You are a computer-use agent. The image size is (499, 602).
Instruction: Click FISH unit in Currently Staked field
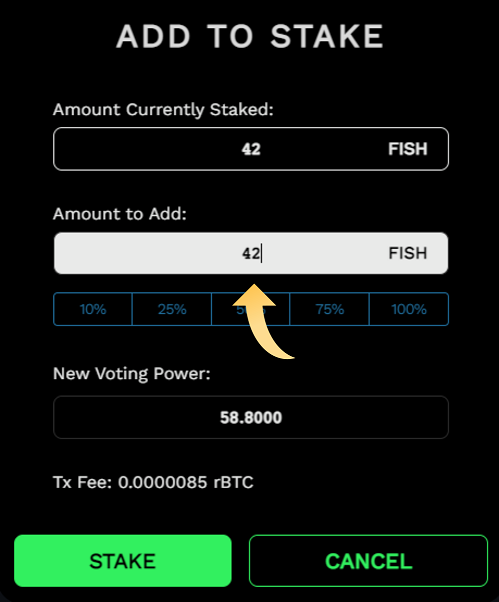(408, 149)
